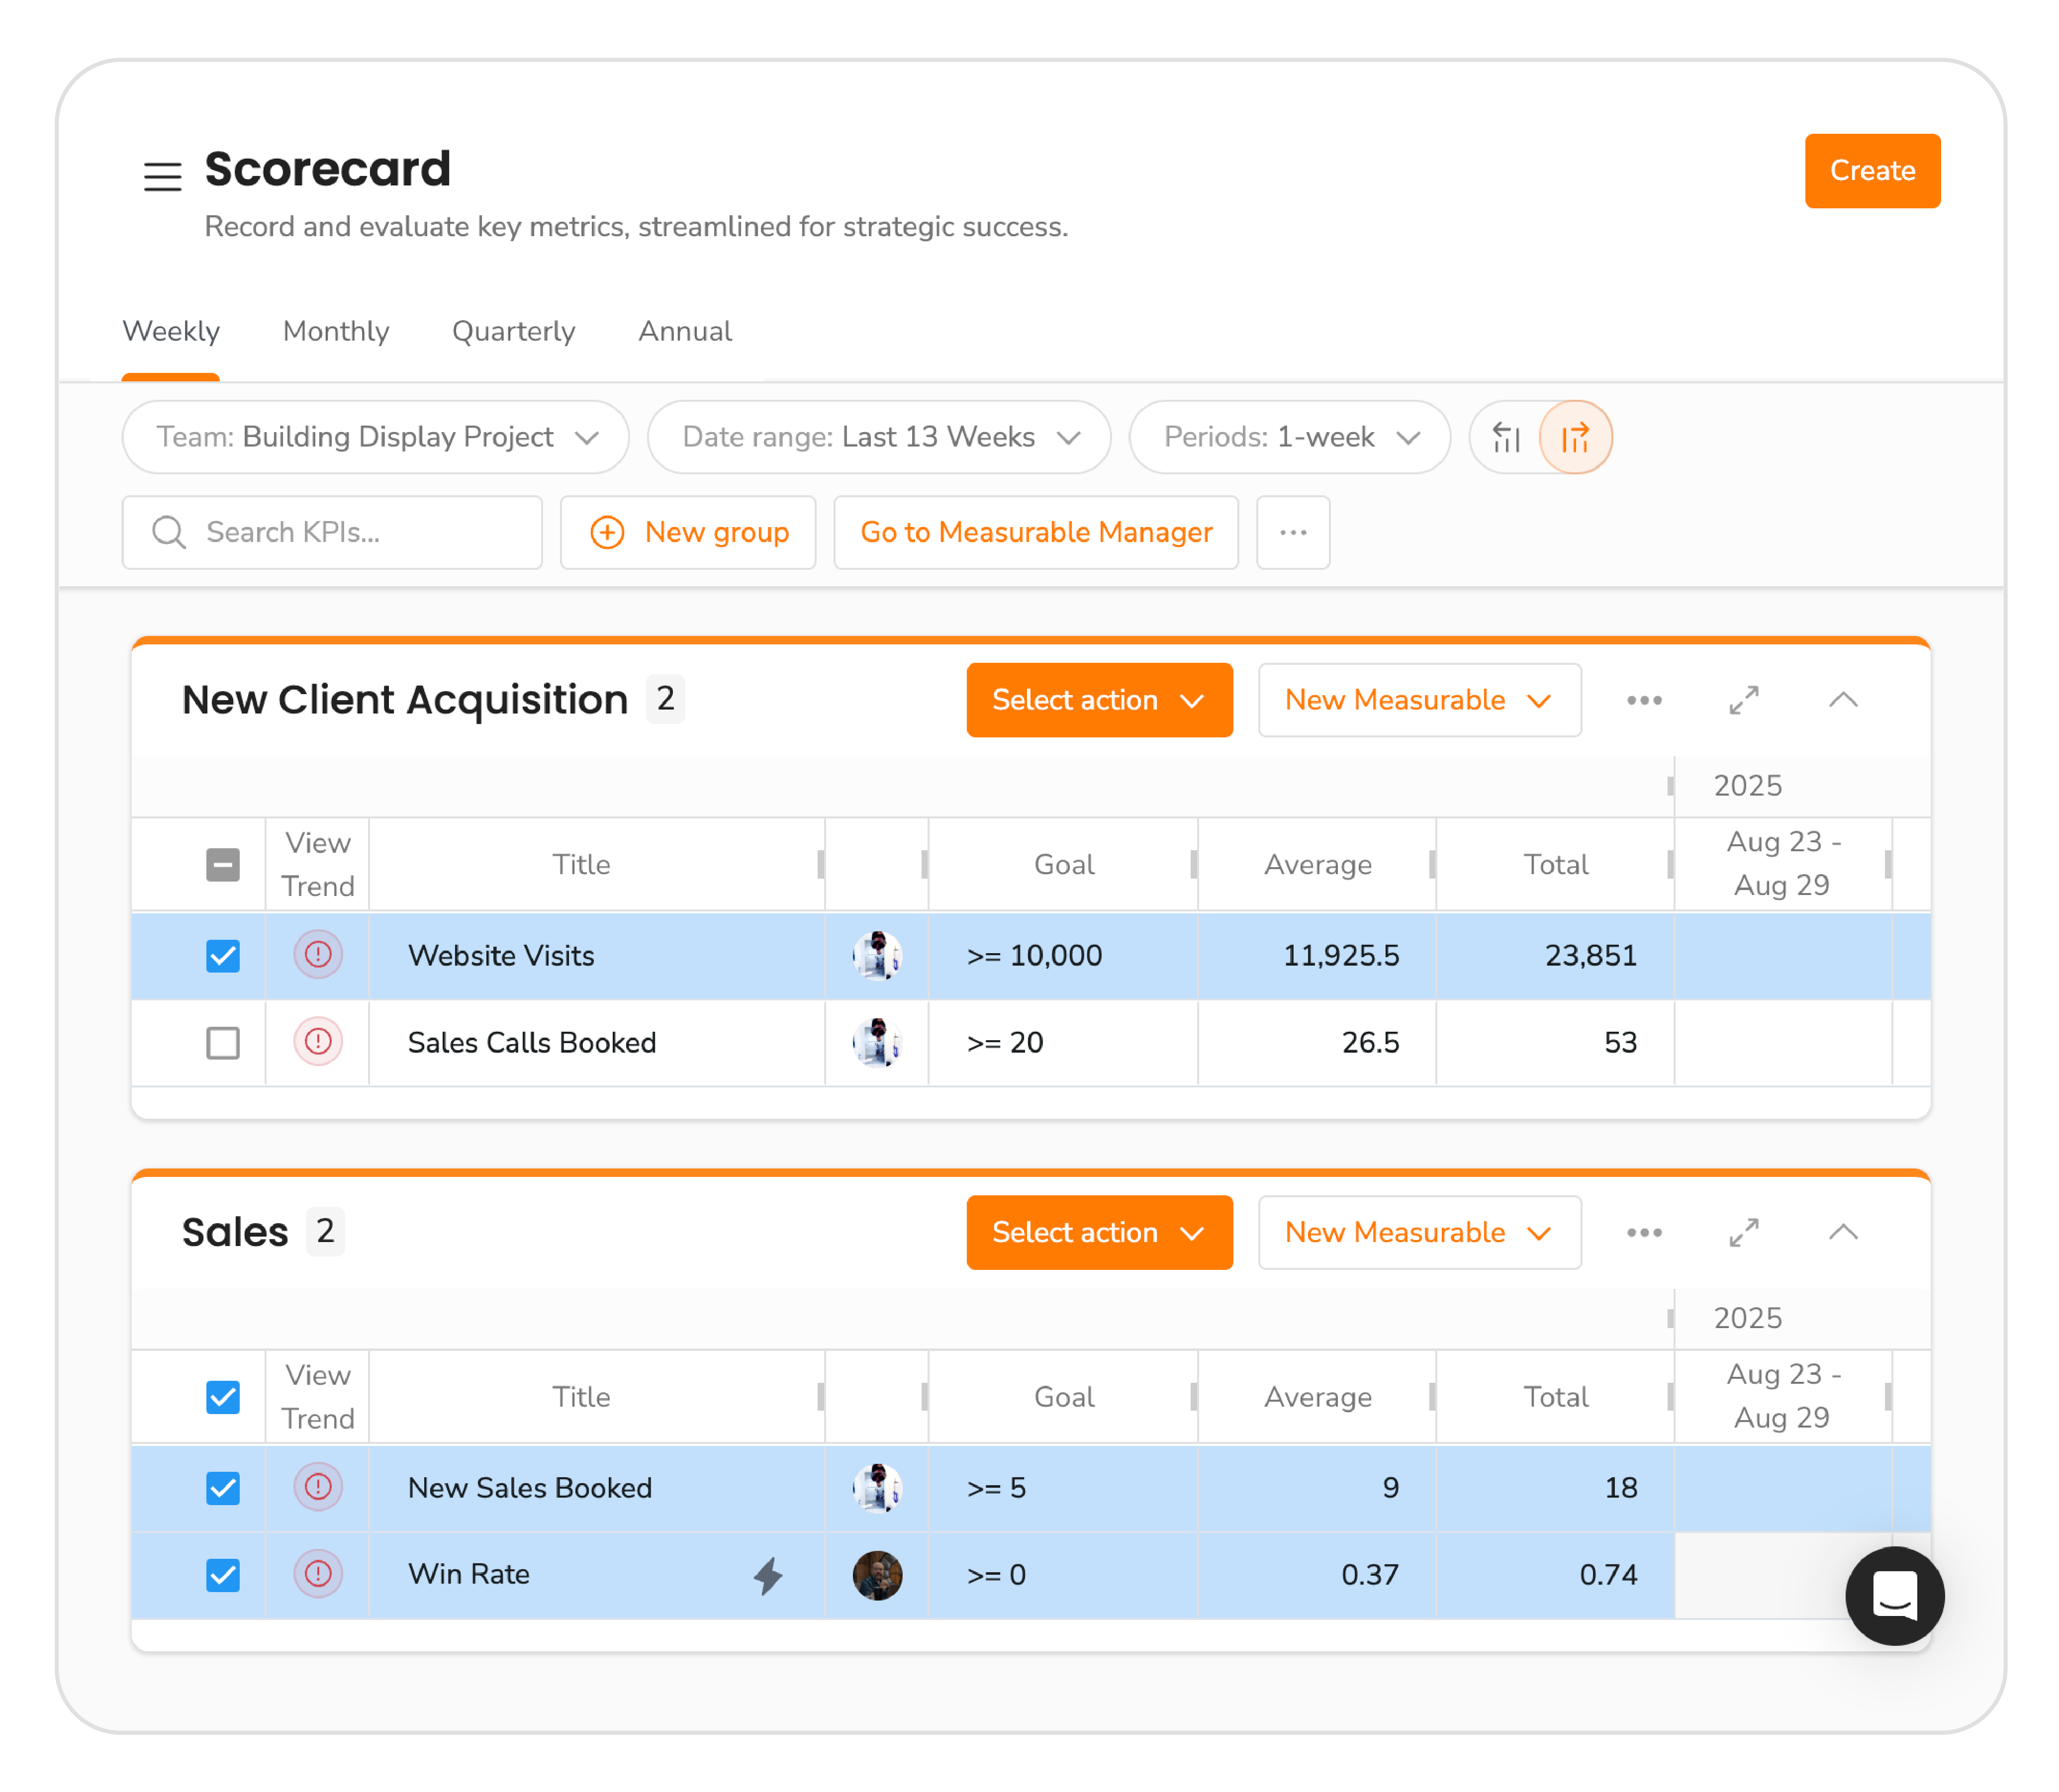Click the lightning bolt beside Win Rate
Viewport: 2059px width, 1792px height.
click(768, 1574)
